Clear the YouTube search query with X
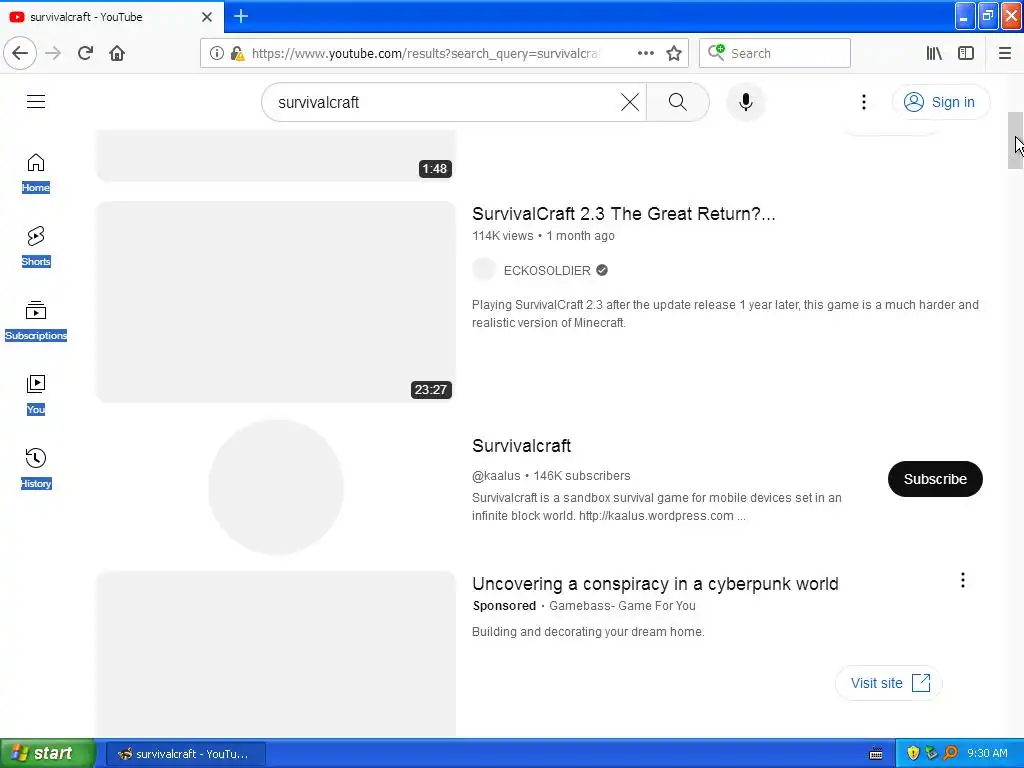1024x768 pixels. [630, 102]
